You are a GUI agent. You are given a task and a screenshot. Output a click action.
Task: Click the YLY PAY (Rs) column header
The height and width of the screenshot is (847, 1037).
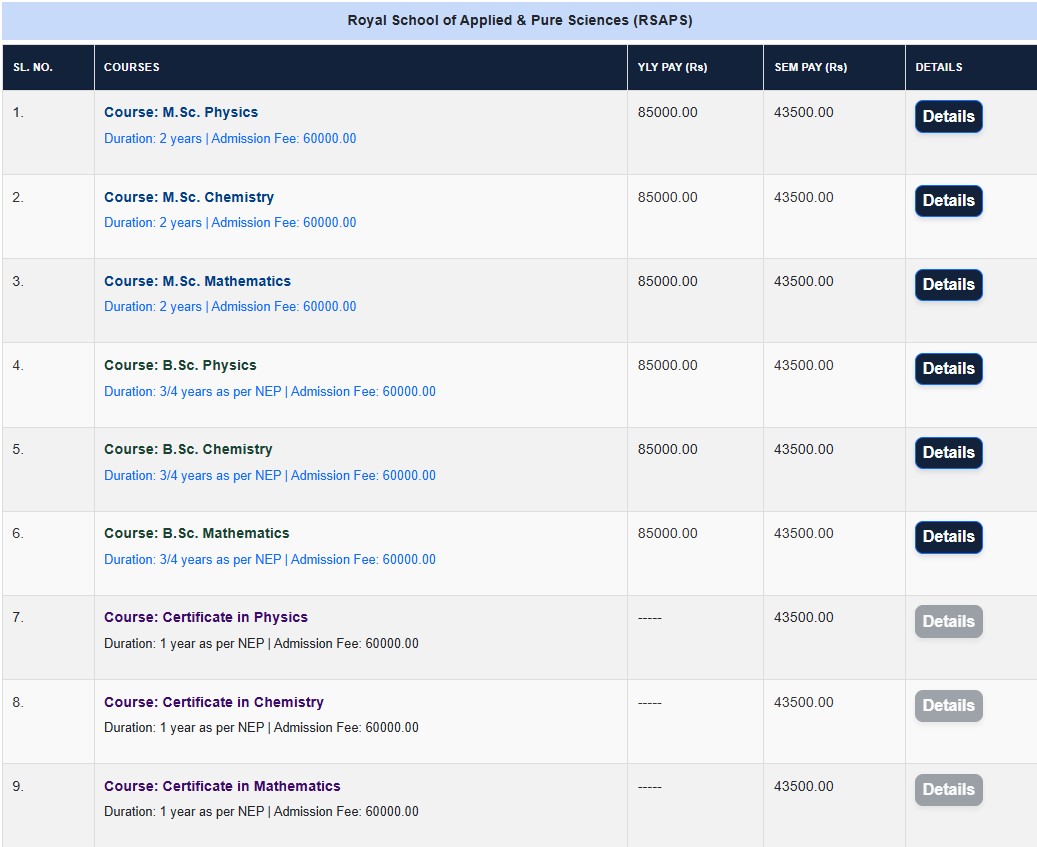coord(672,68)
